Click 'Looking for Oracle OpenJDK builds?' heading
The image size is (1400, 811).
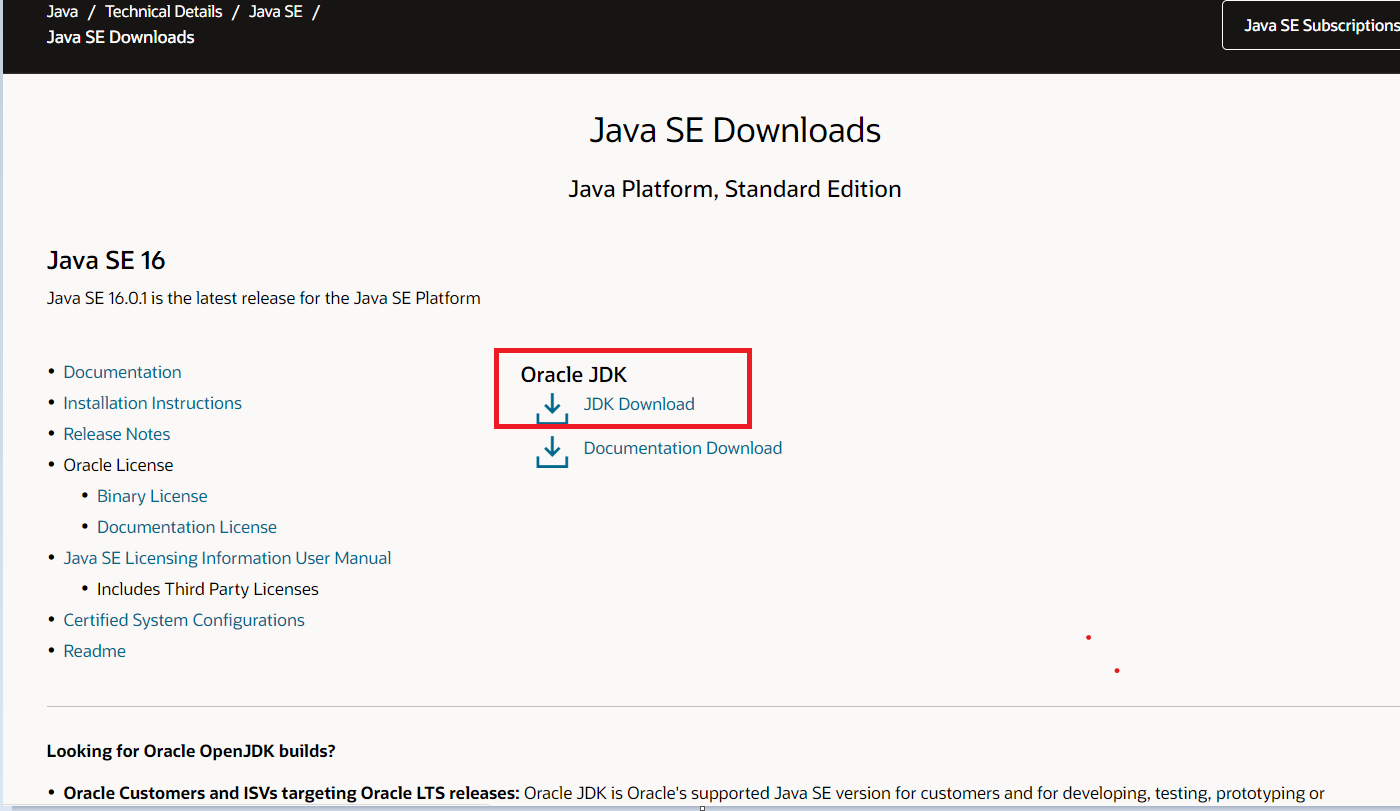point(191,751)
